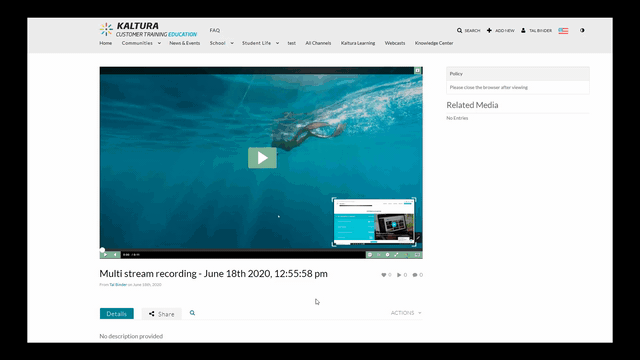The width and height of the screenshot is (640, 360).
Task: Click the diagonal arrows expand icon in player
Action: pyautogui.click(x=396, y=255)
